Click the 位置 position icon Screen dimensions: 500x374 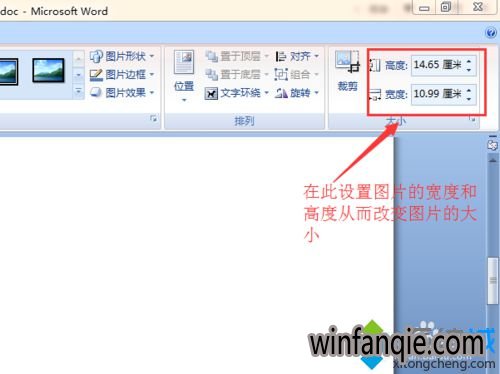tap(184, 62)
